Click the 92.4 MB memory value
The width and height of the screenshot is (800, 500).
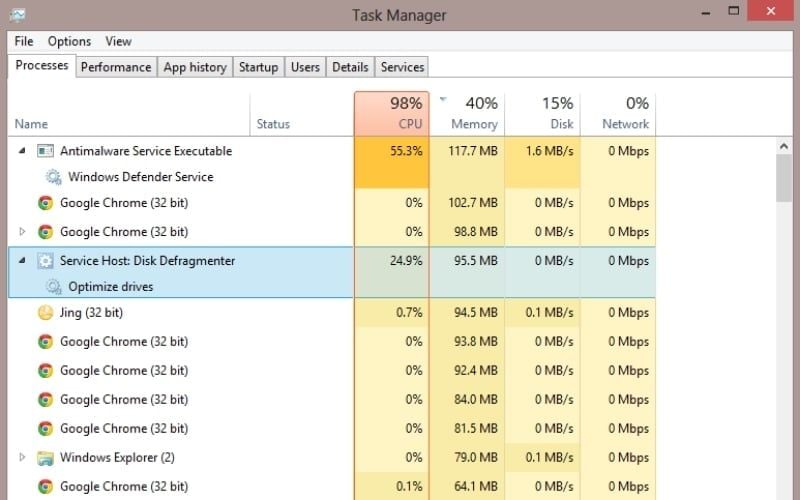click(476, 370)
